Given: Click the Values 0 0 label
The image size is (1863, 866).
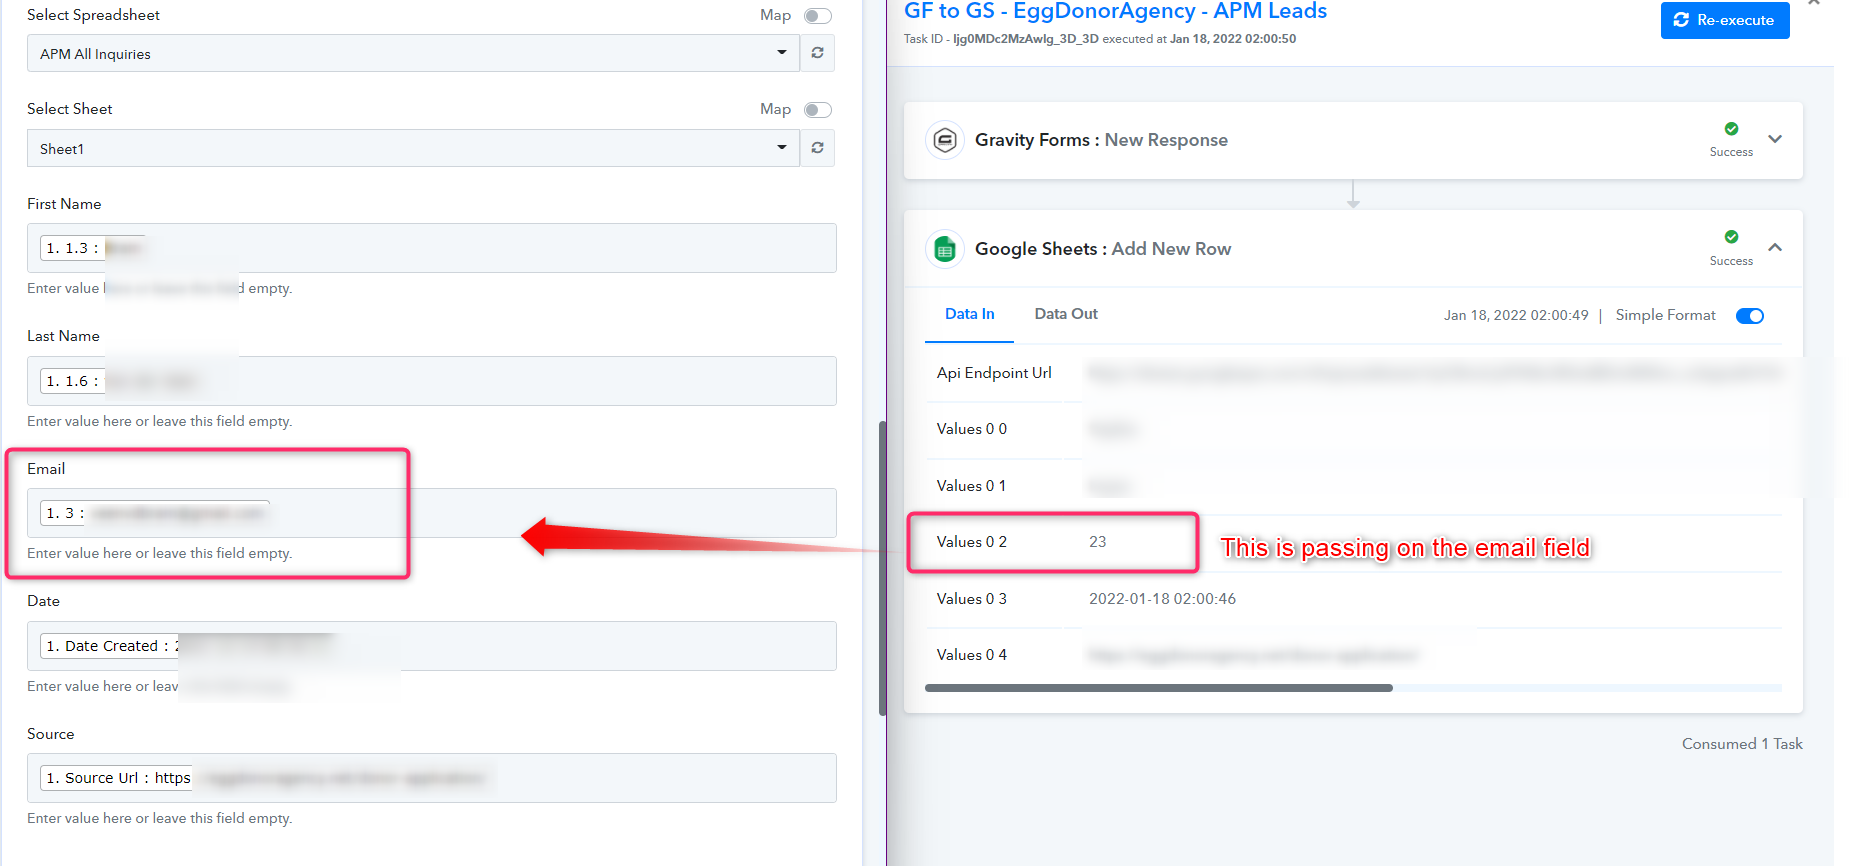Looking at the screenshot, I should pos(971,429).
